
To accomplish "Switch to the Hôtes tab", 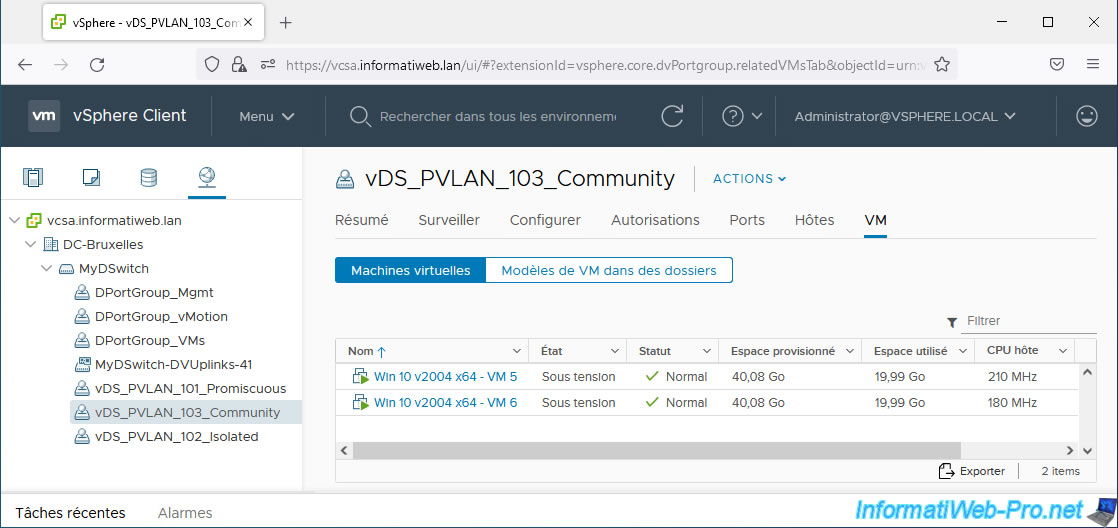I will 814,220.
